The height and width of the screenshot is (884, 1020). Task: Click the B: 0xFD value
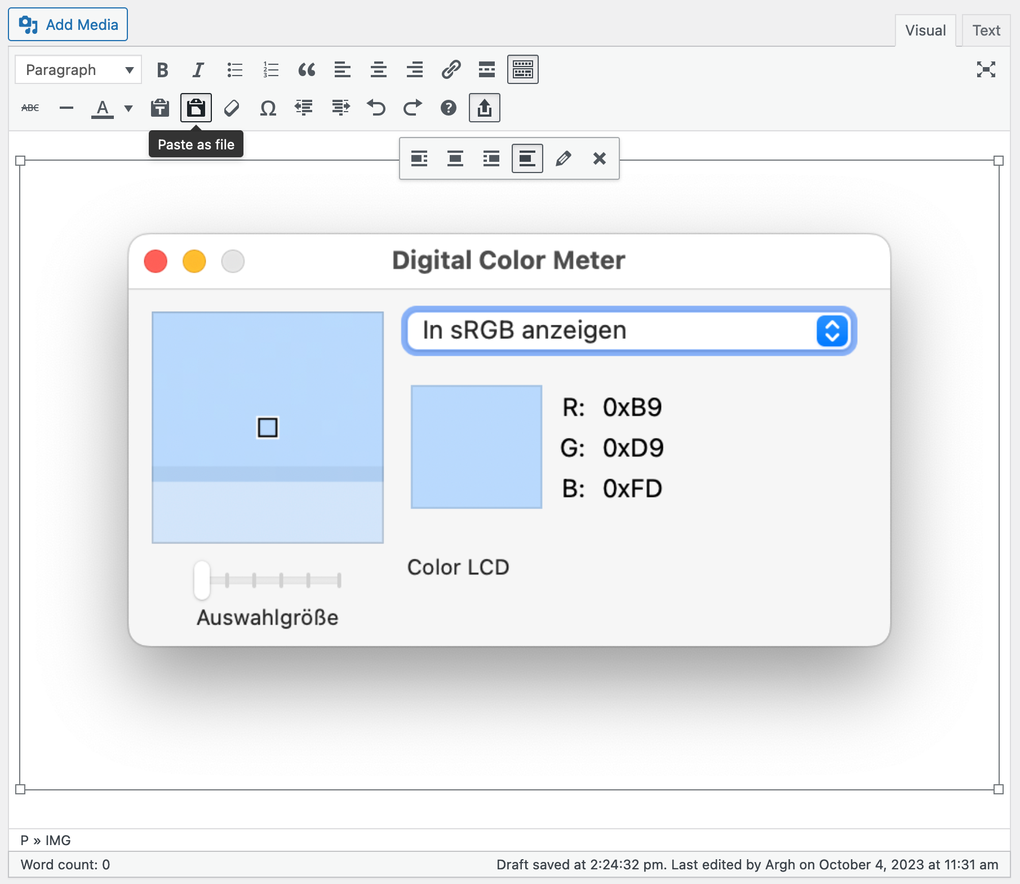click(612, 489)
